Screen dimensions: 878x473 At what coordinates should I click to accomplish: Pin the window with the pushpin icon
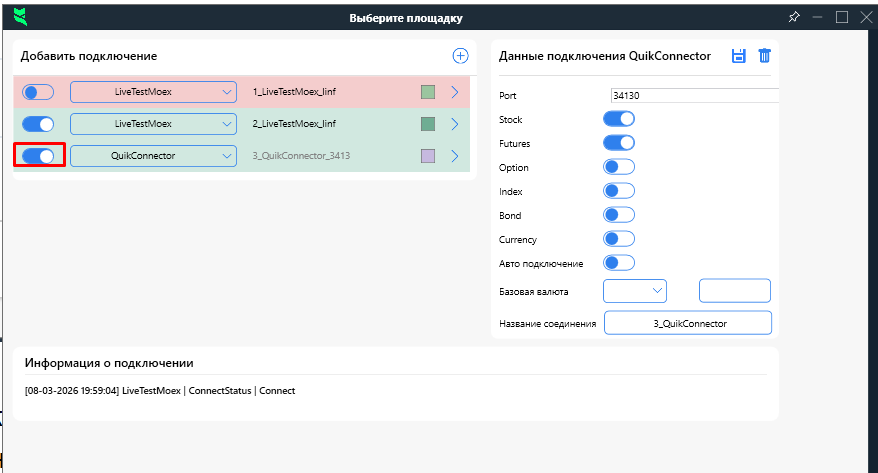click(794, 17)
